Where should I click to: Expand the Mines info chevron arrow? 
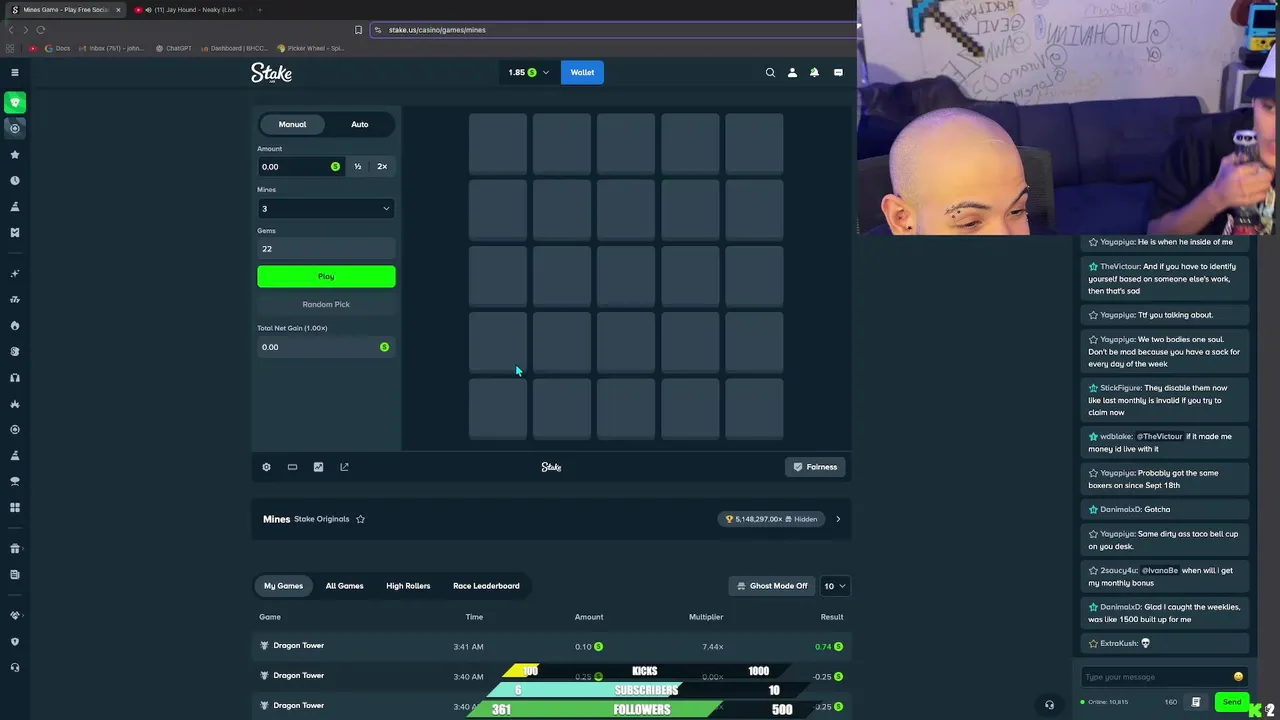(x=838, y=519)
